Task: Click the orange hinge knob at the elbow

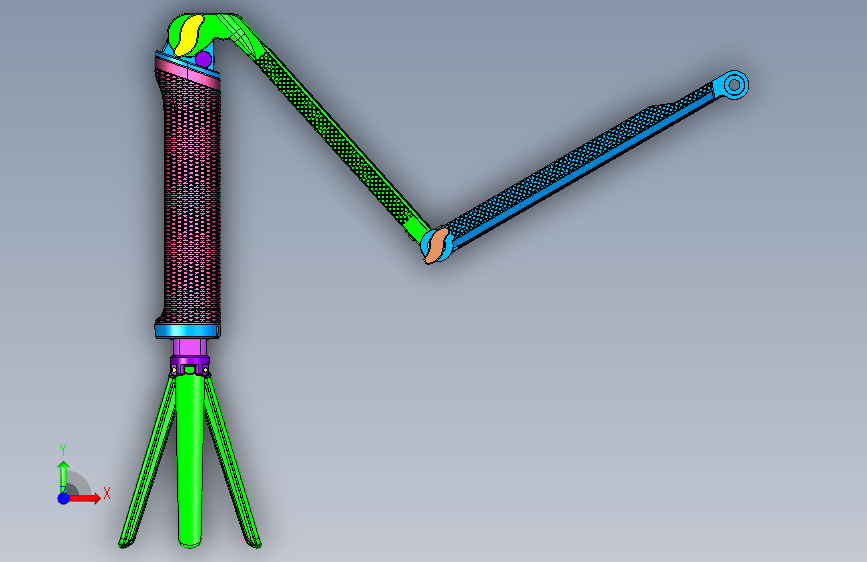Action: (x=437, y=245)
